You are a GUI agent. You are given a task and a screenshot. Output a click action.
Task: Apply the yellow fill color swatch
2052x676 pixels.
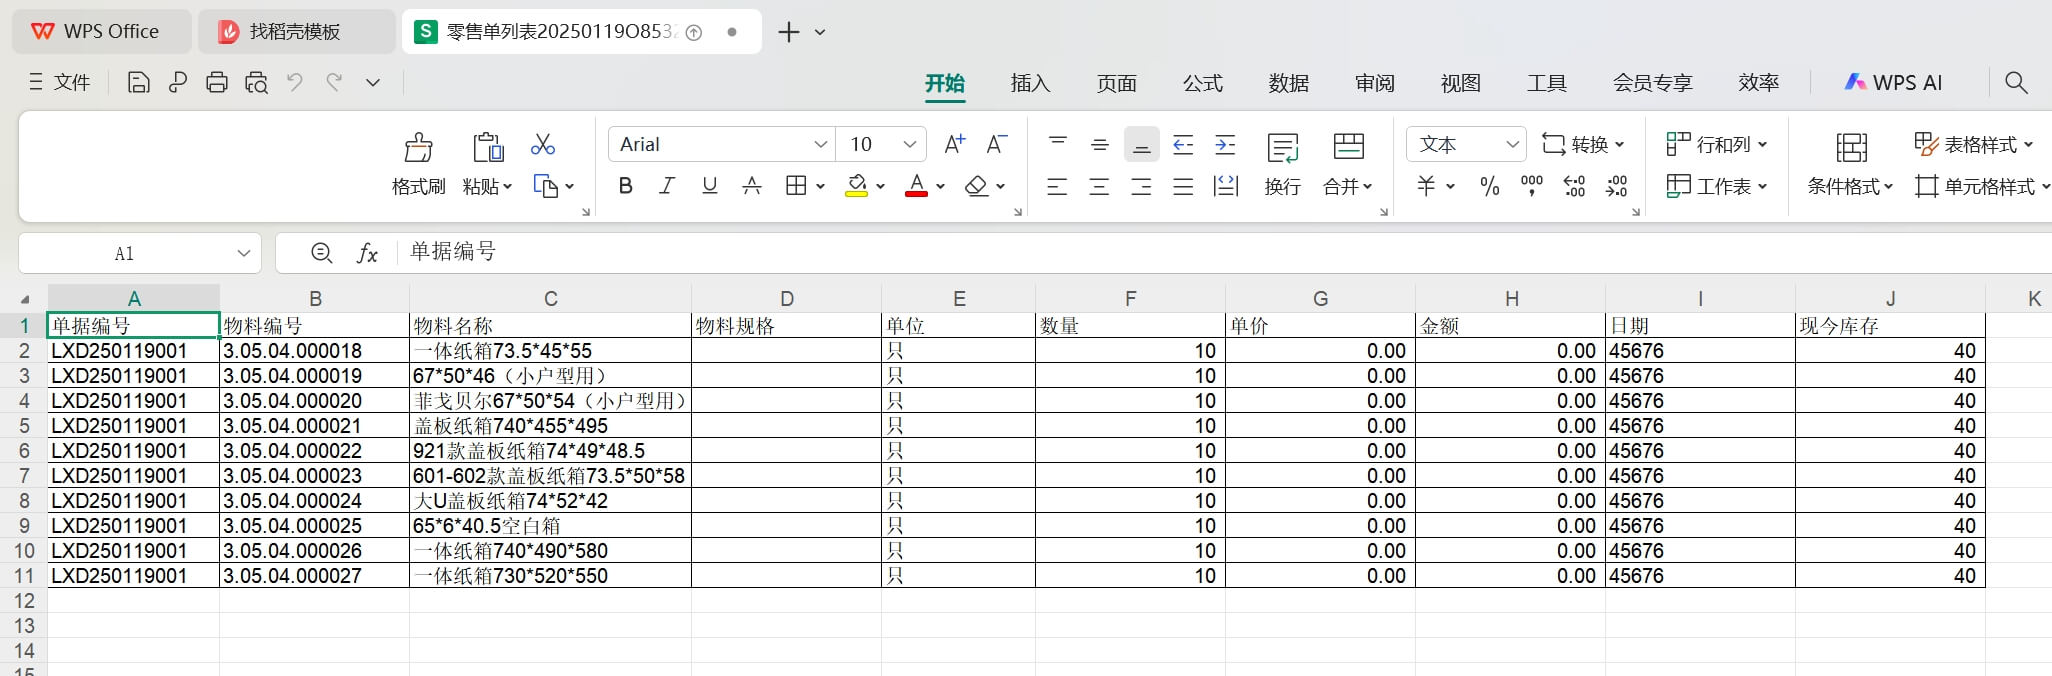coord(856,186)
